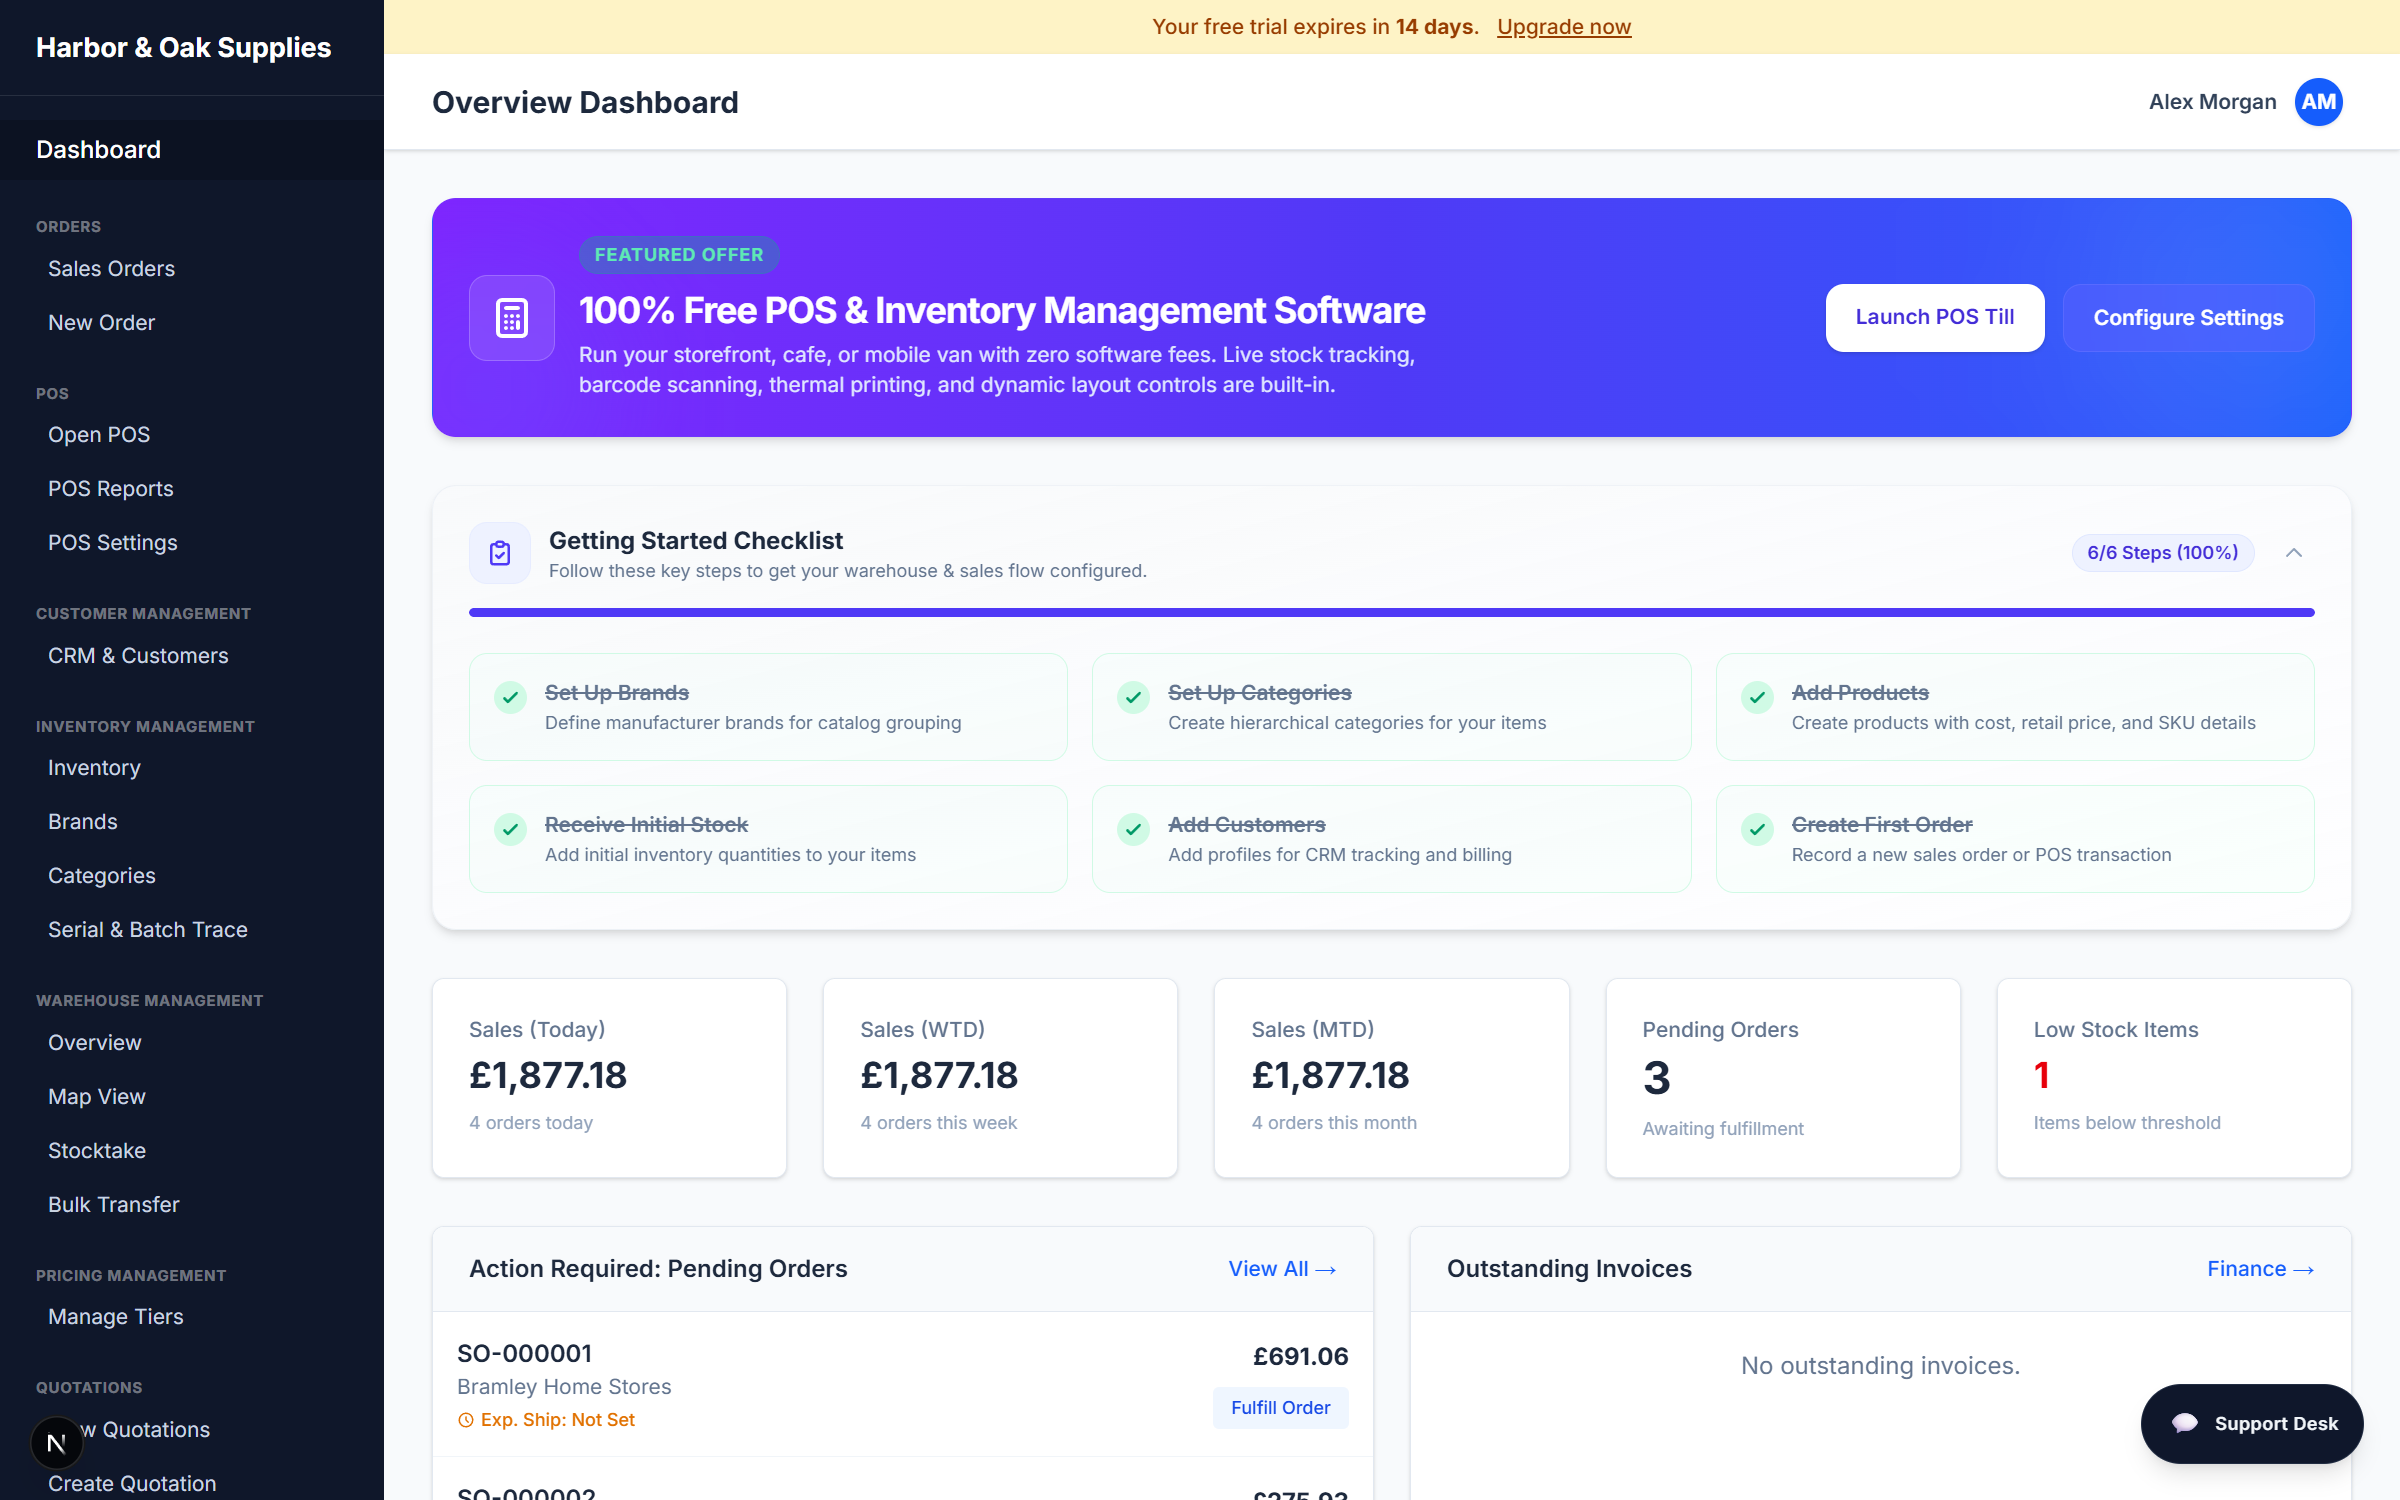Click the Set Up Brands checklist card
The image size is (2400, 1500).
pyautogui.click(x=768, y=707)
